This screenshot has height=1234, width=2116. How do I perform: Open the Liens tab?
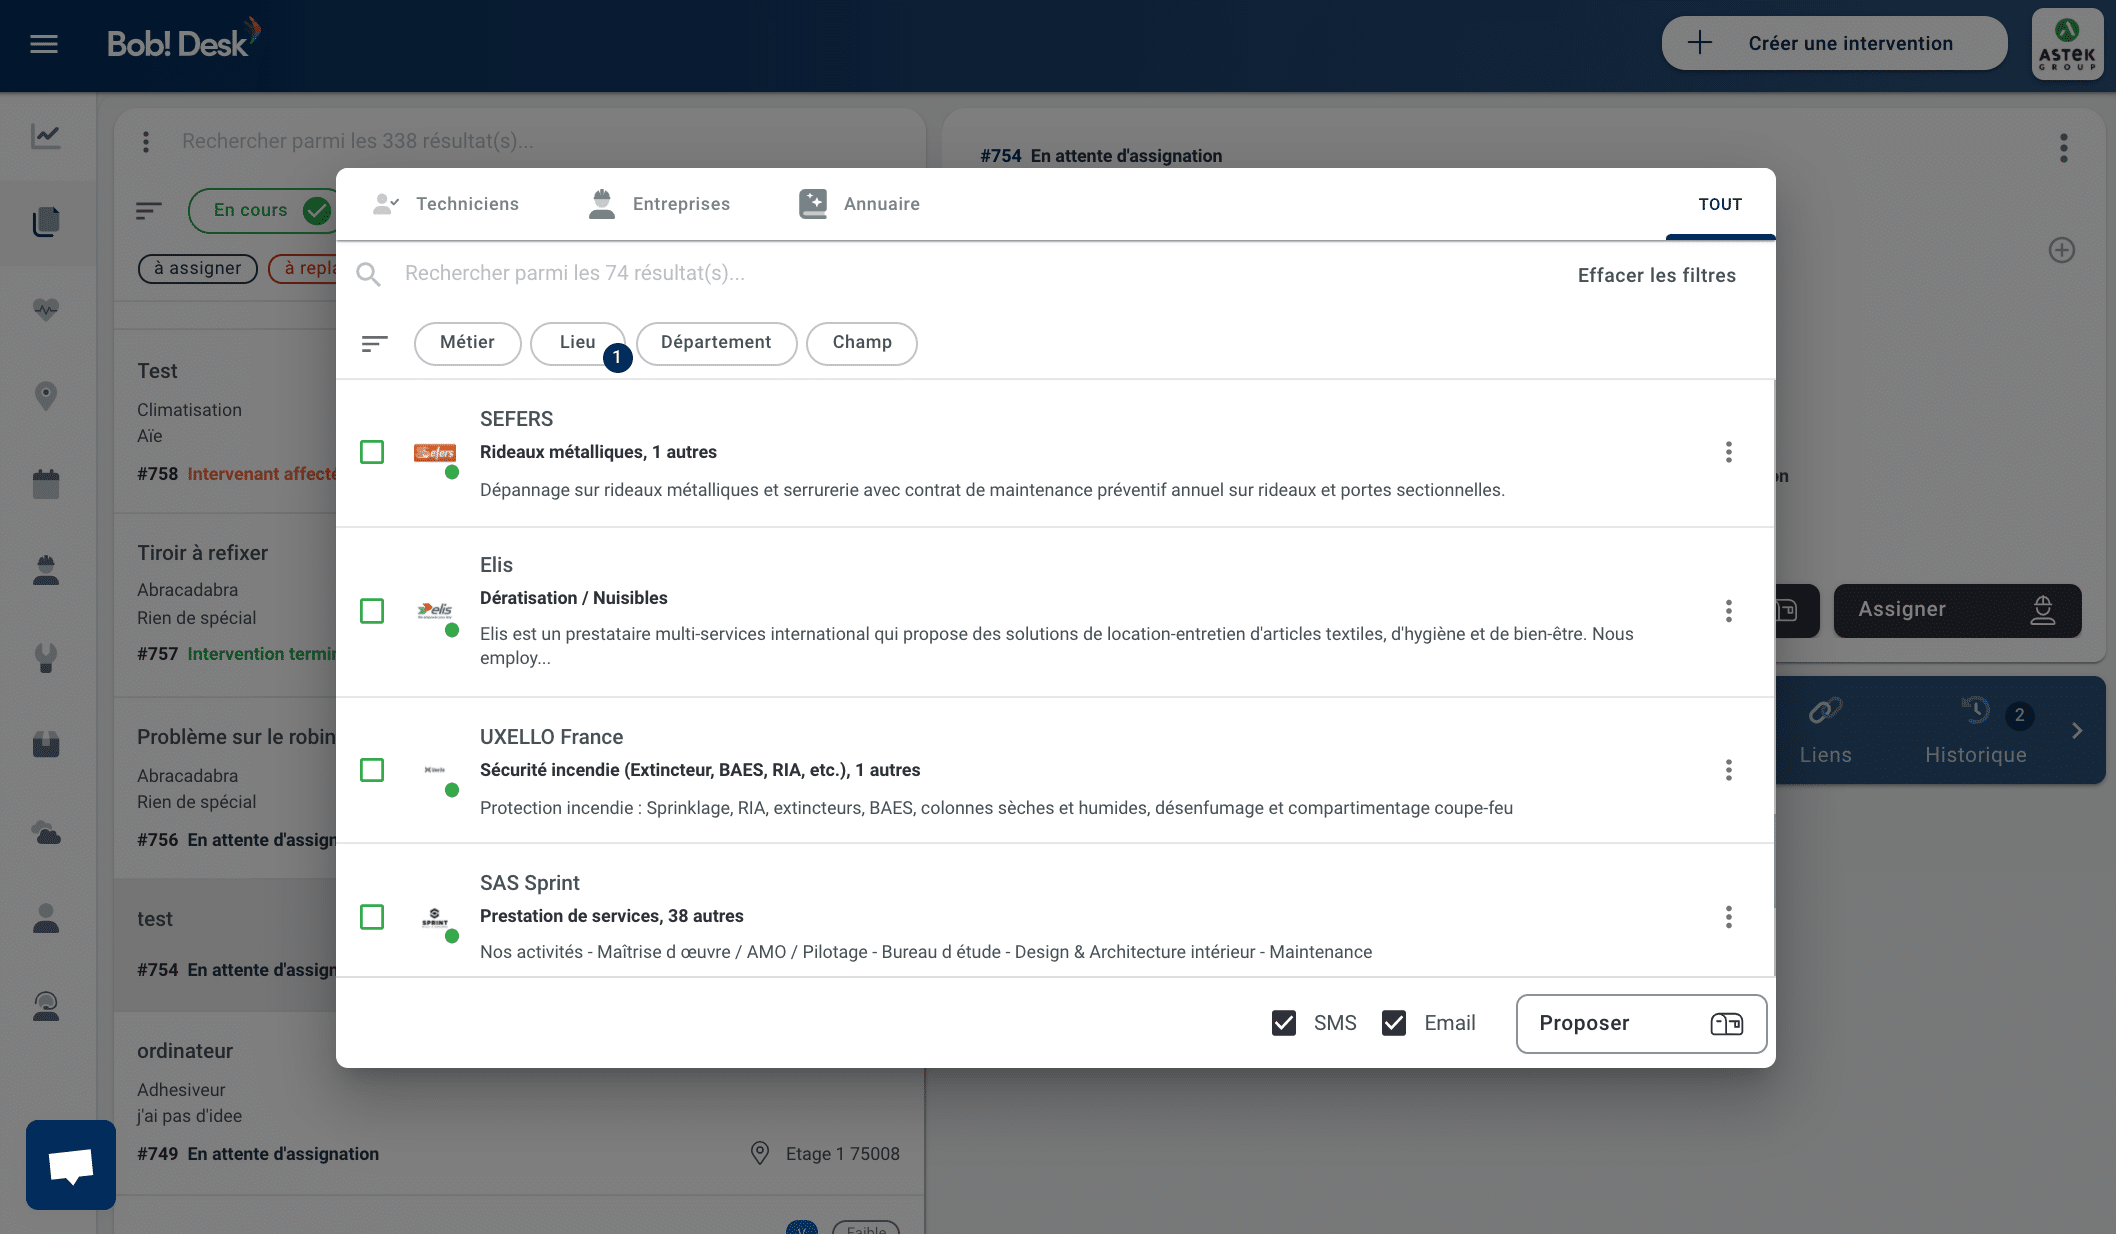(x=1826, y=731)
